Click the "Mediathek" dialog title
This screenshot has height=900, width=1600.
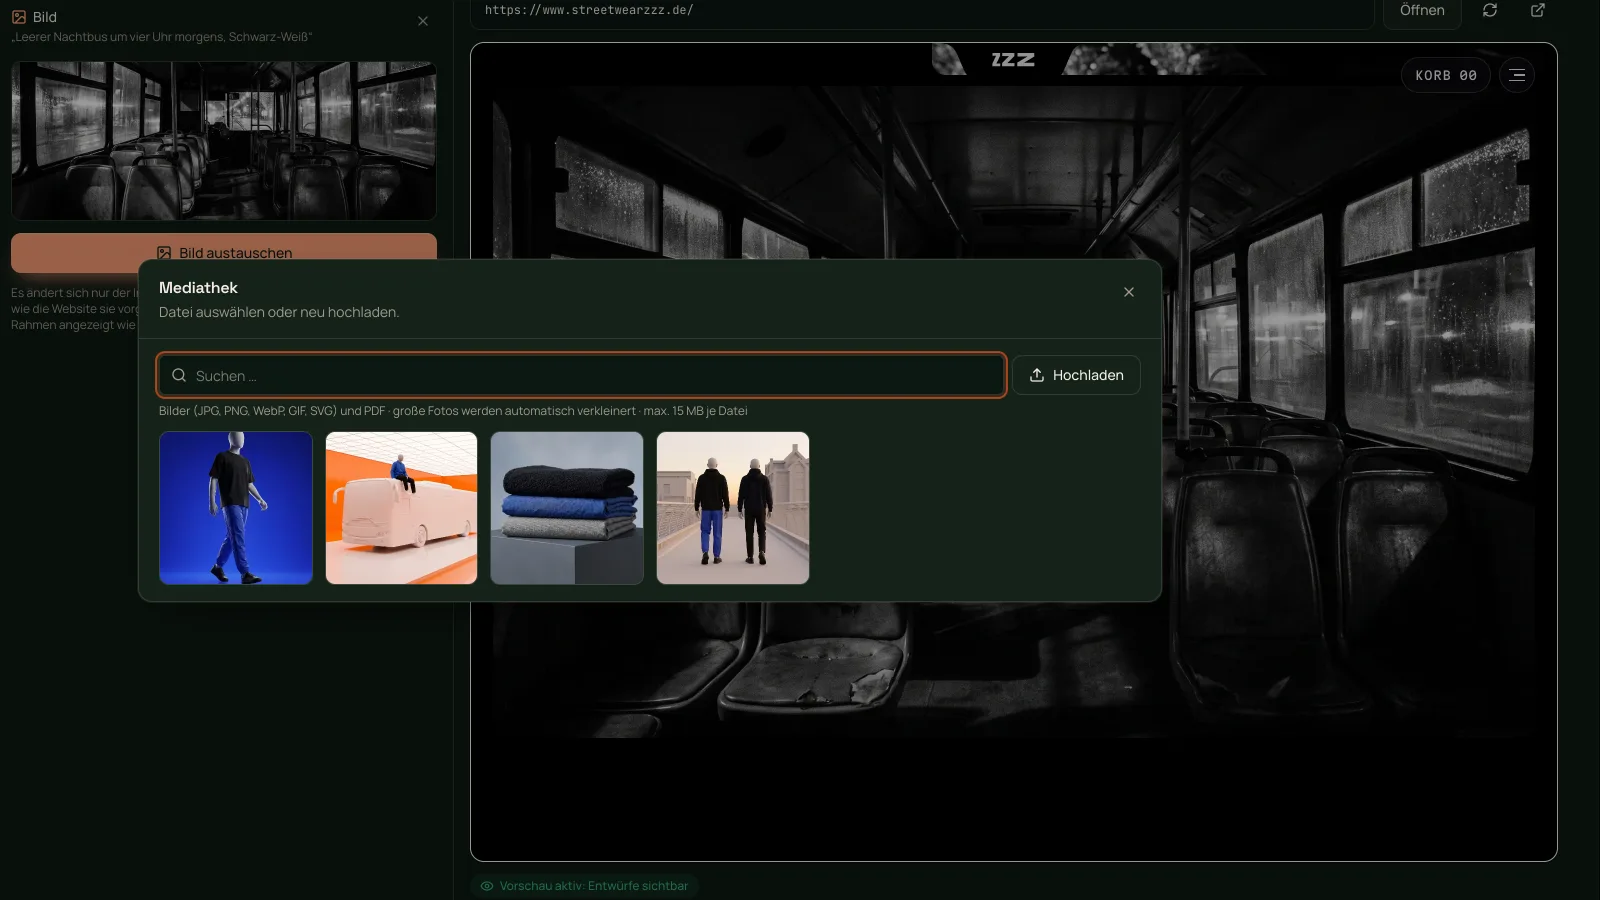[198, 288]
